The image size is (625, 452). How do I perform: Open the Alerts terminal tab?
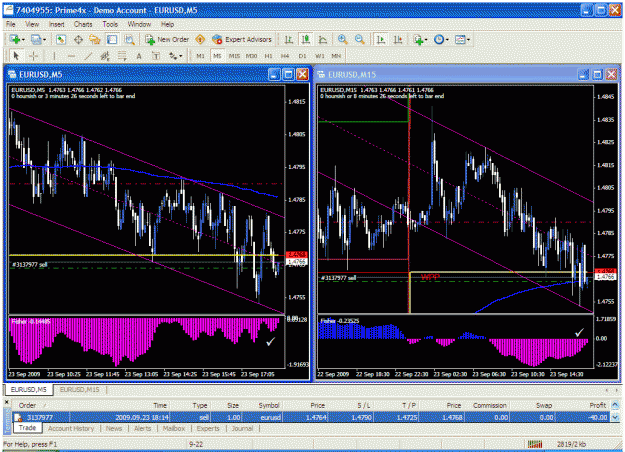coord(142,428)
